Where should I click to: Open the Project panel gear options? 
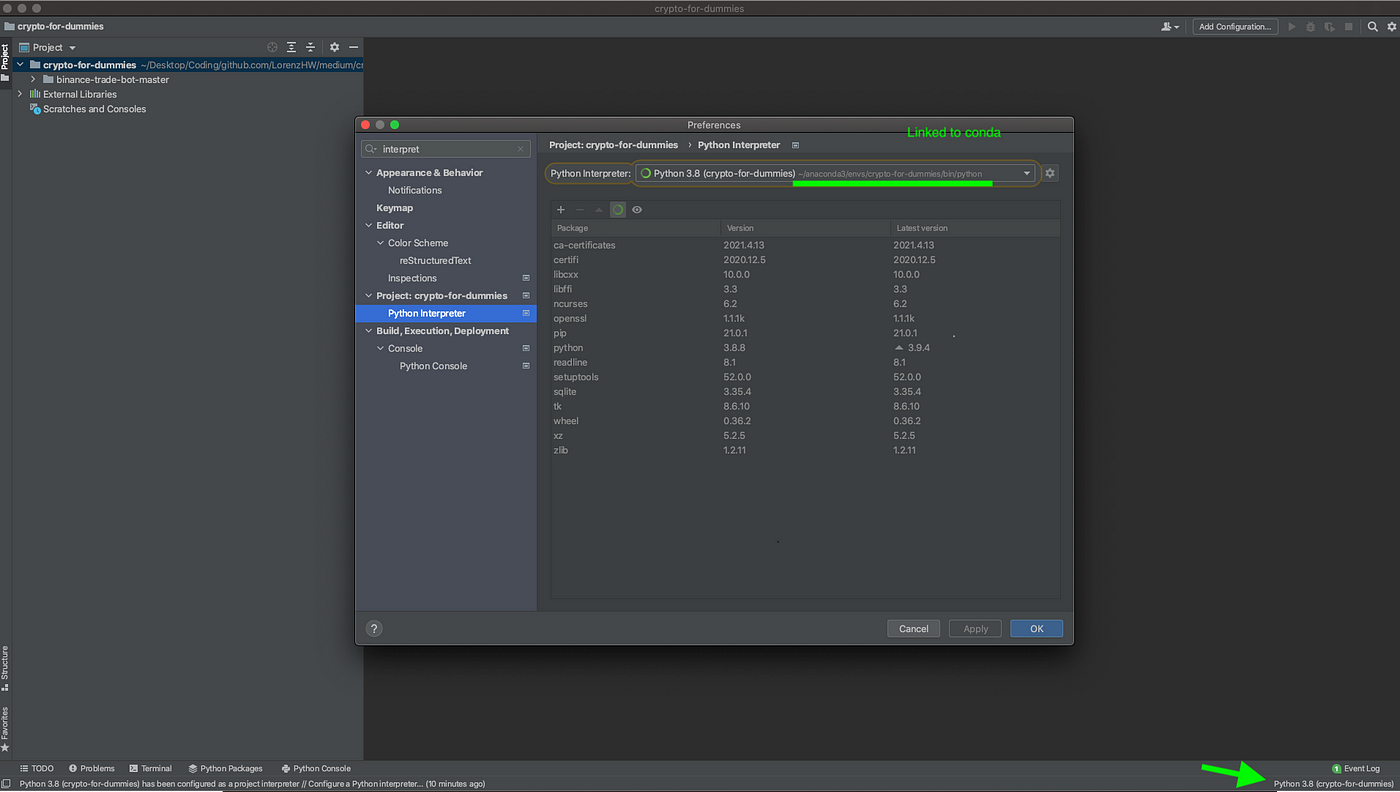(x=334, y=47)
